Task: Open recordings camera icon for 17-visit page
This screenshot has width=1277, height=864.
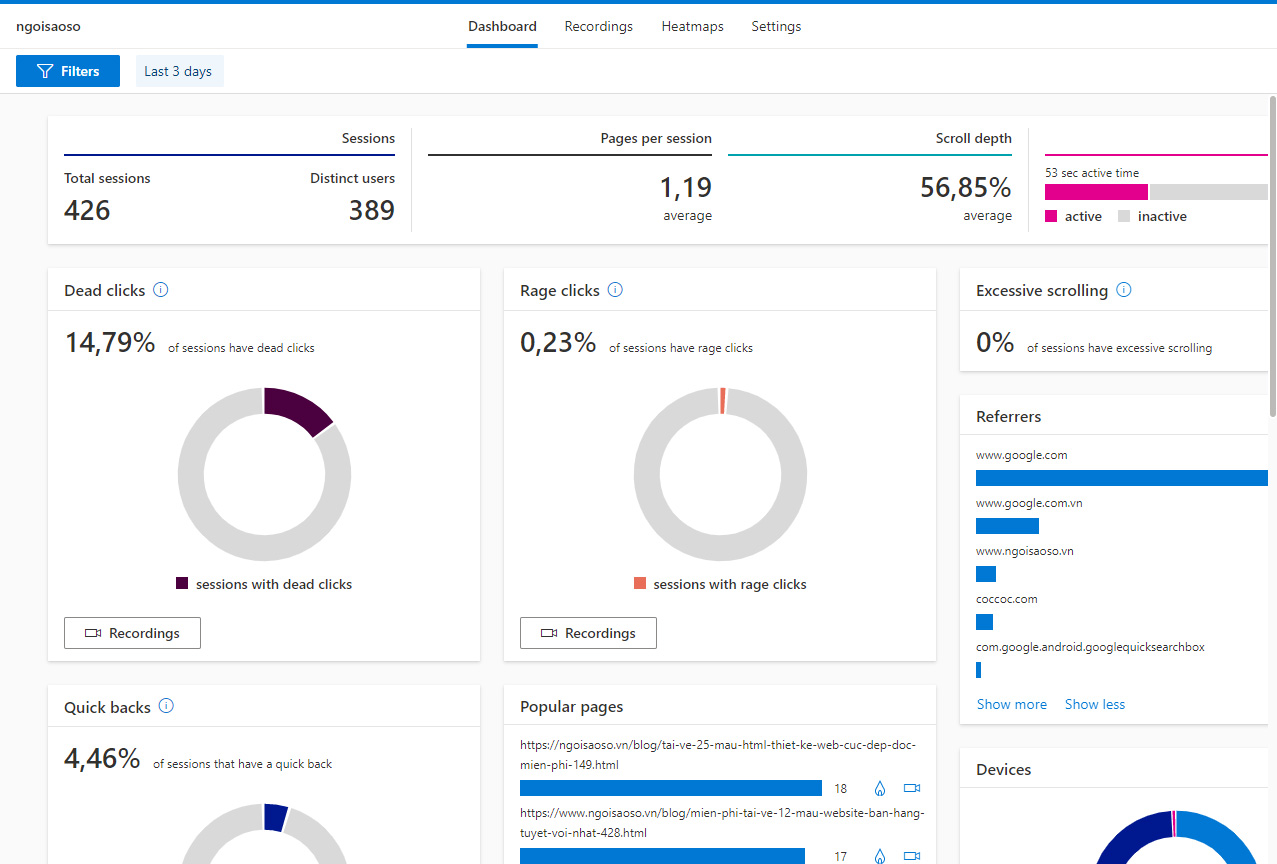Action: [911, 856]
